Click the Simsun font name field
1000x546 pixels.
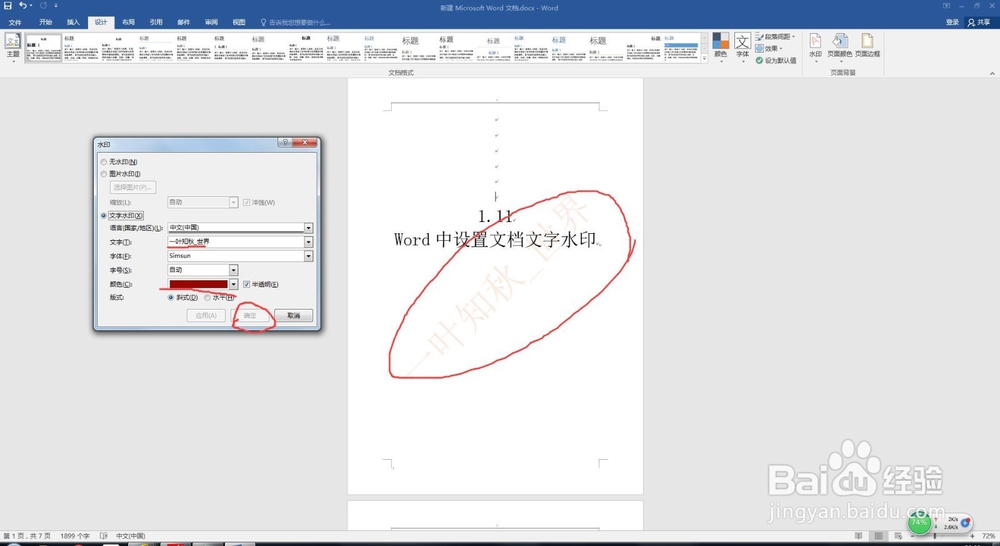click(x=235, y=256)
